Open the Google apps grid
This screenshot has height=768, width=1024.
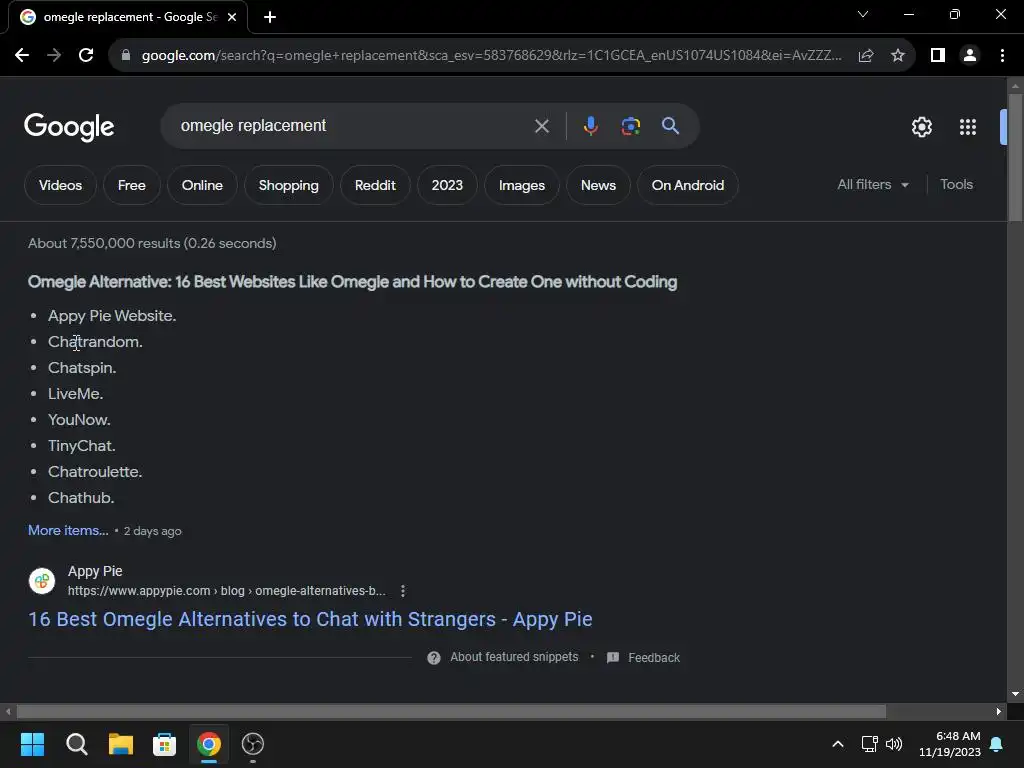tap(968, 127)
